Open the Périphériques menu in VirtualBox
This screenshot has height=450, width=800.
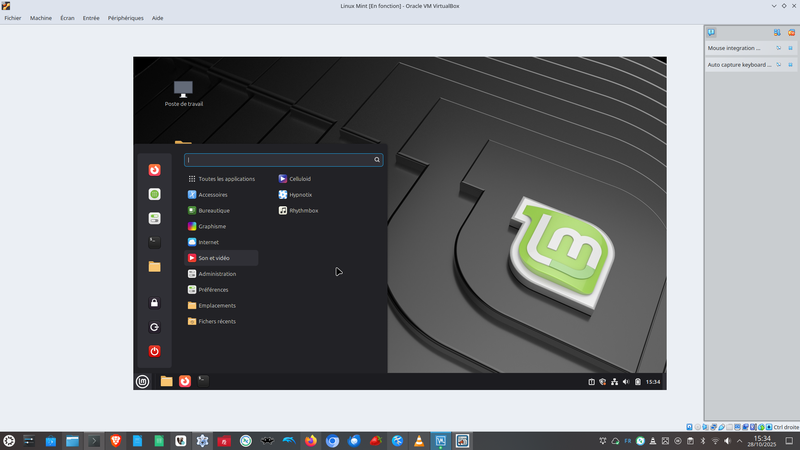125,18
